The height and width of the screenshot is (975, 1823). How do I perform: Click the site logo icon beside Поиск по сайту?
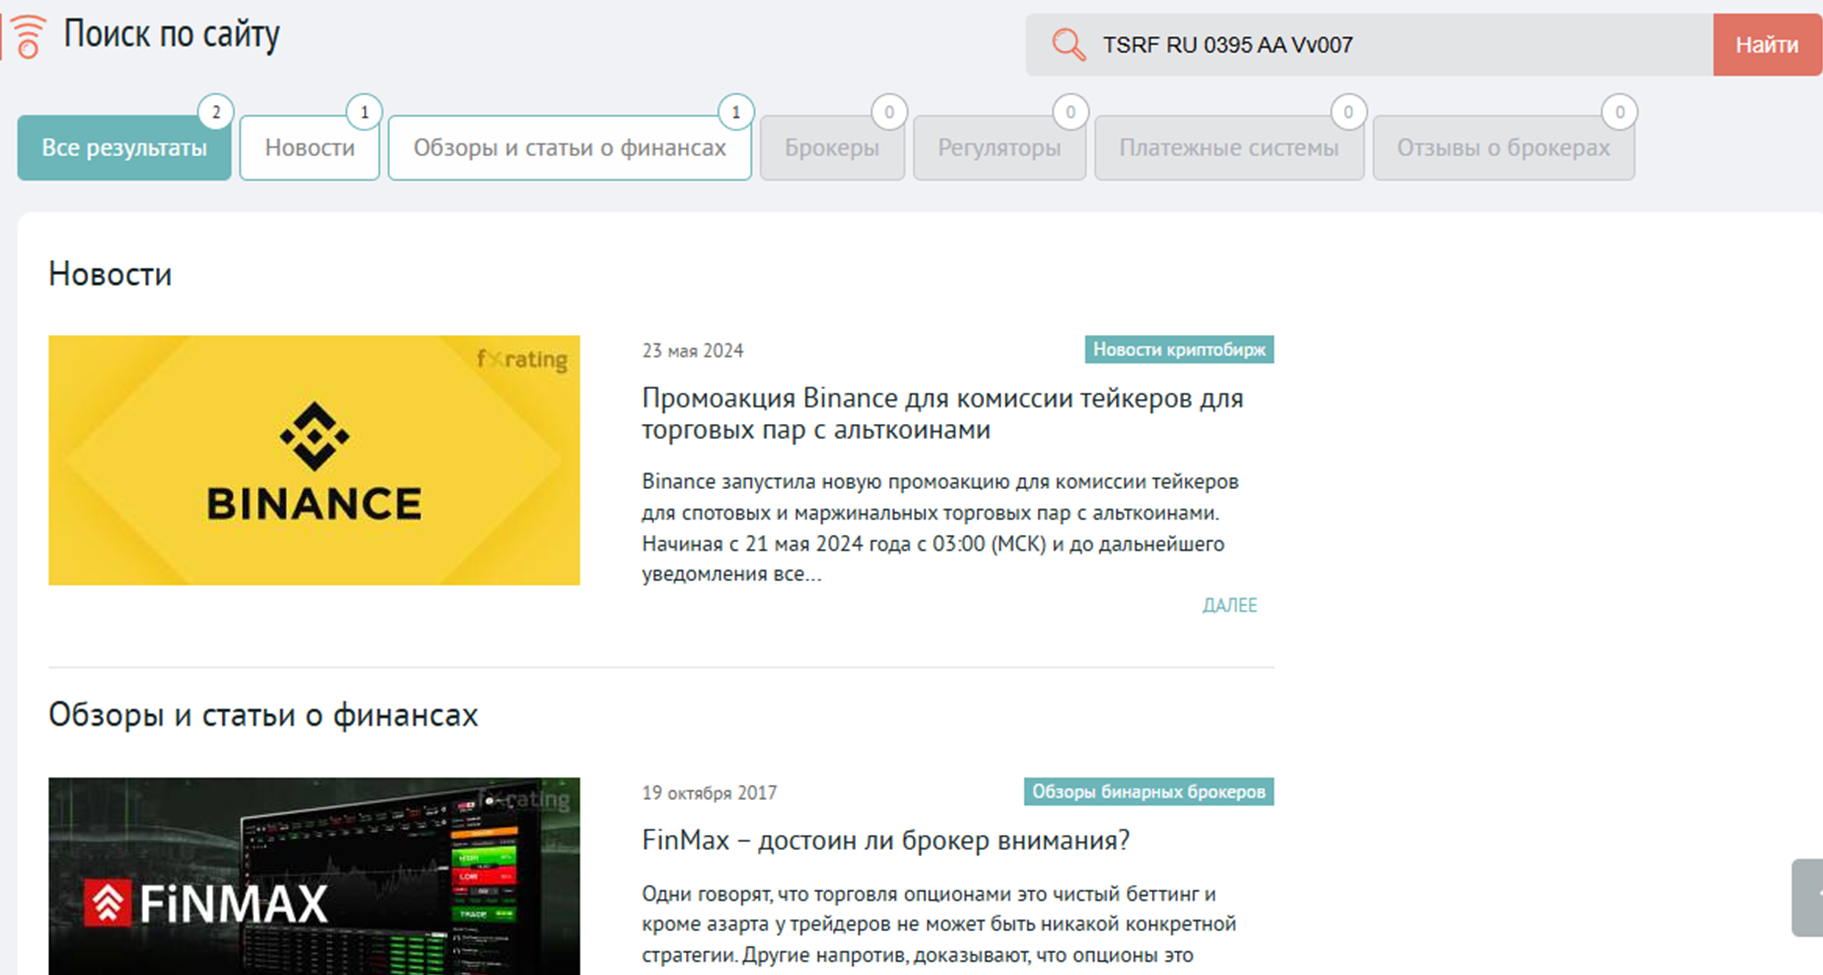coord(28,36)
